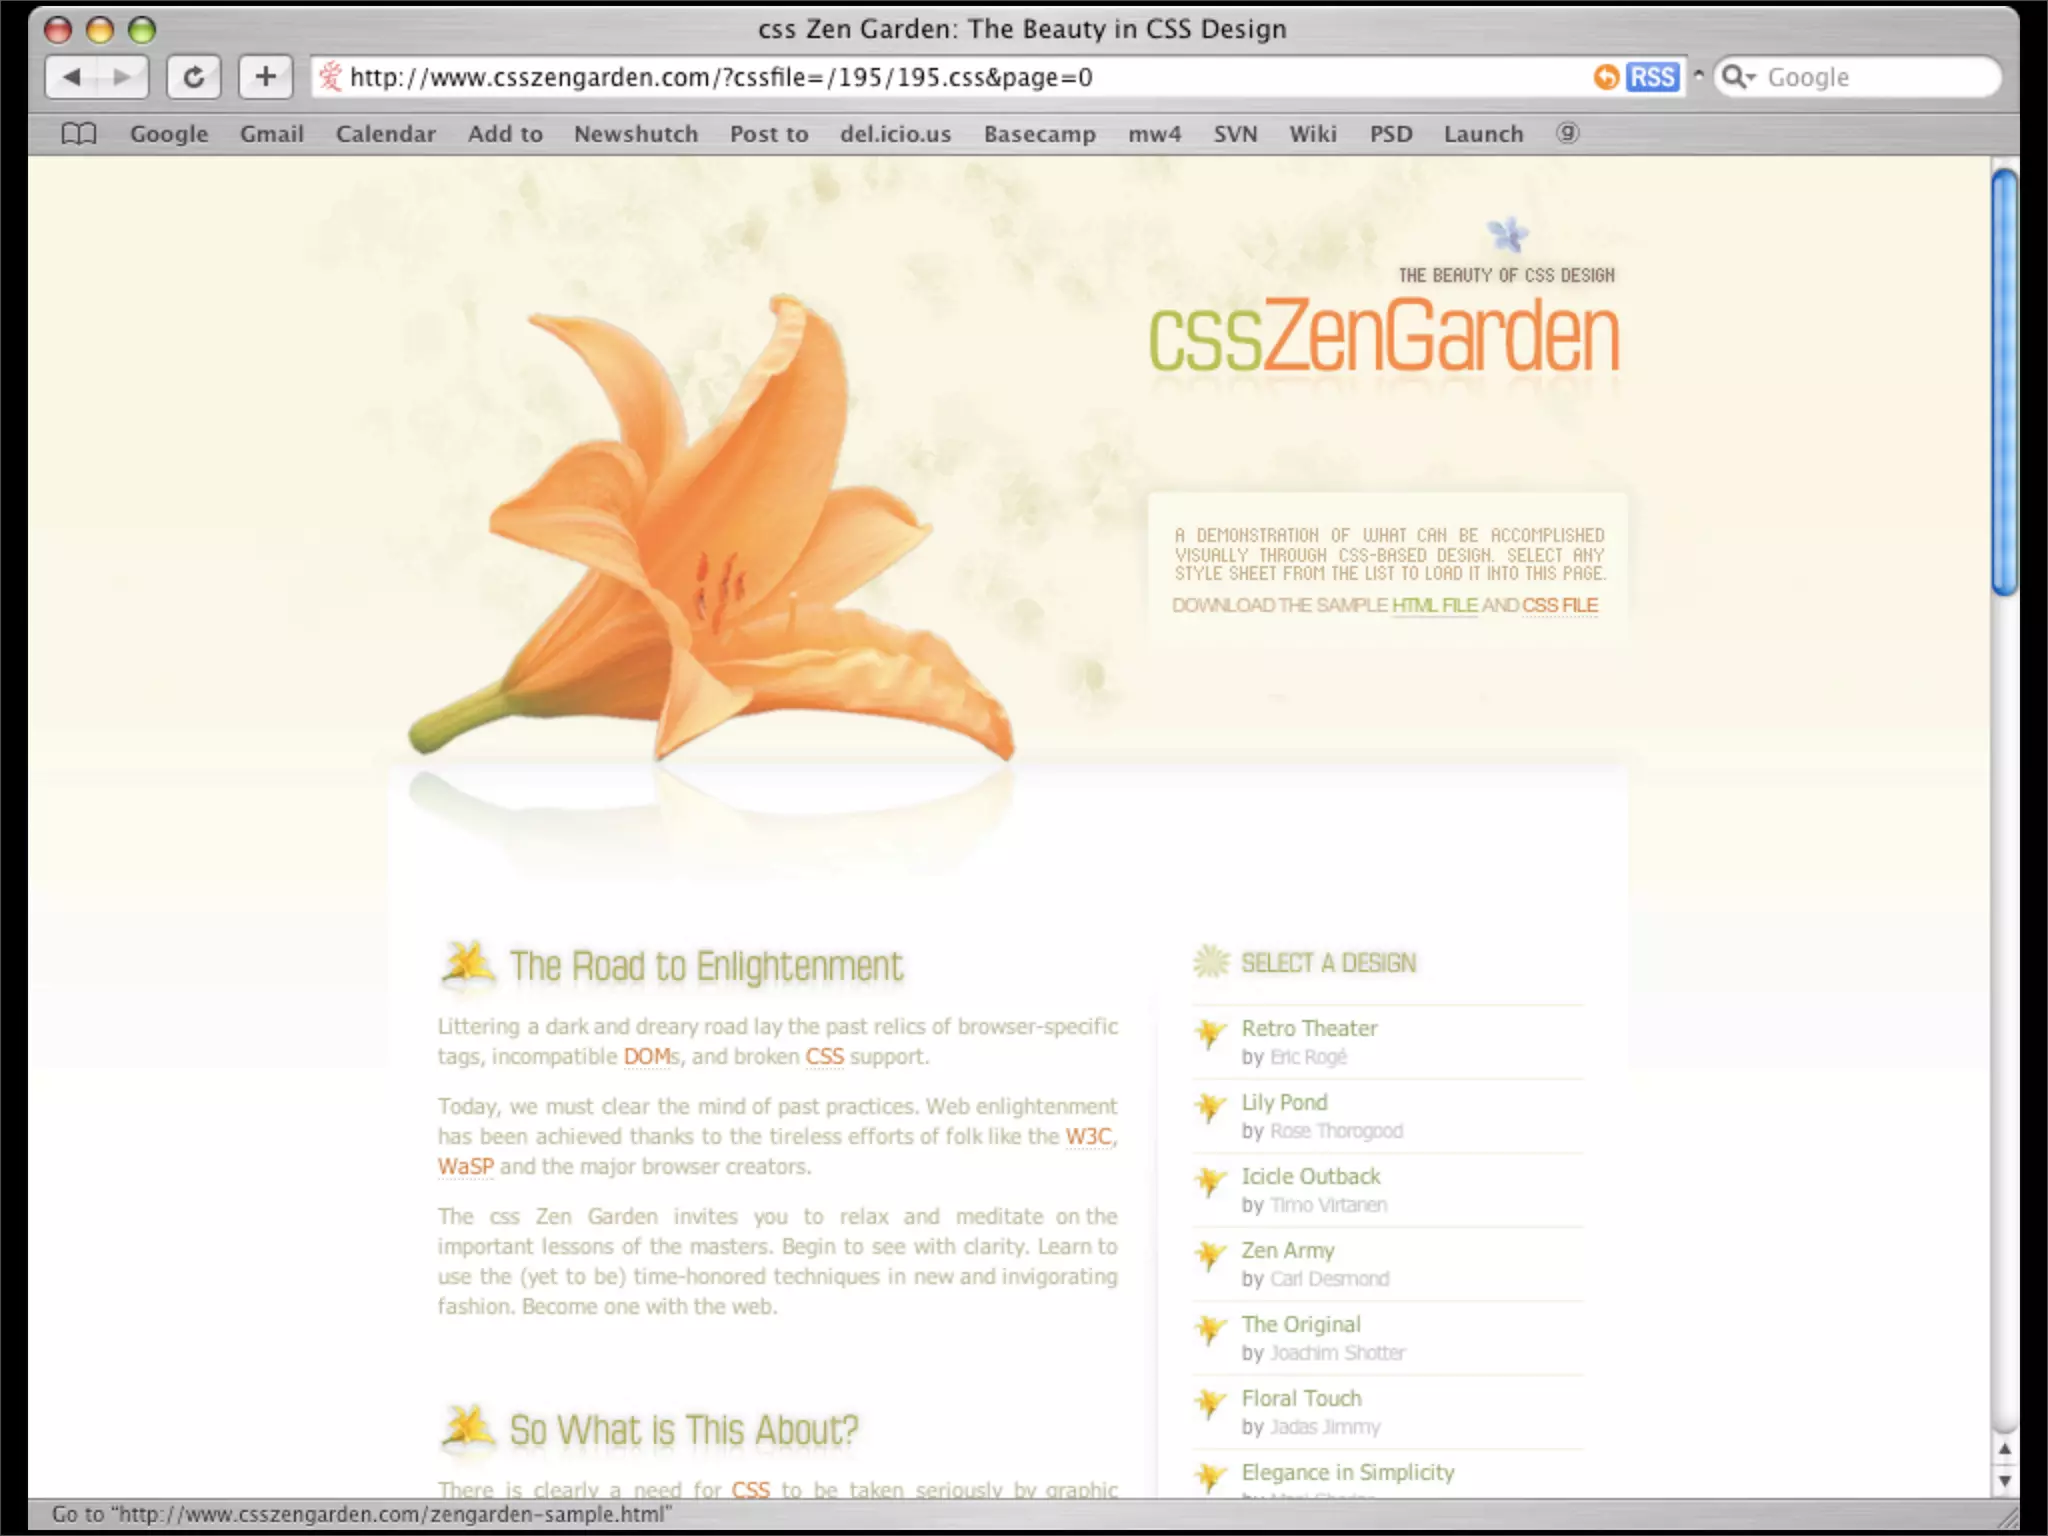Screen dimensions: 2048x1536
Task: Follow the W3C link
Action: tap(1088, 1136)
